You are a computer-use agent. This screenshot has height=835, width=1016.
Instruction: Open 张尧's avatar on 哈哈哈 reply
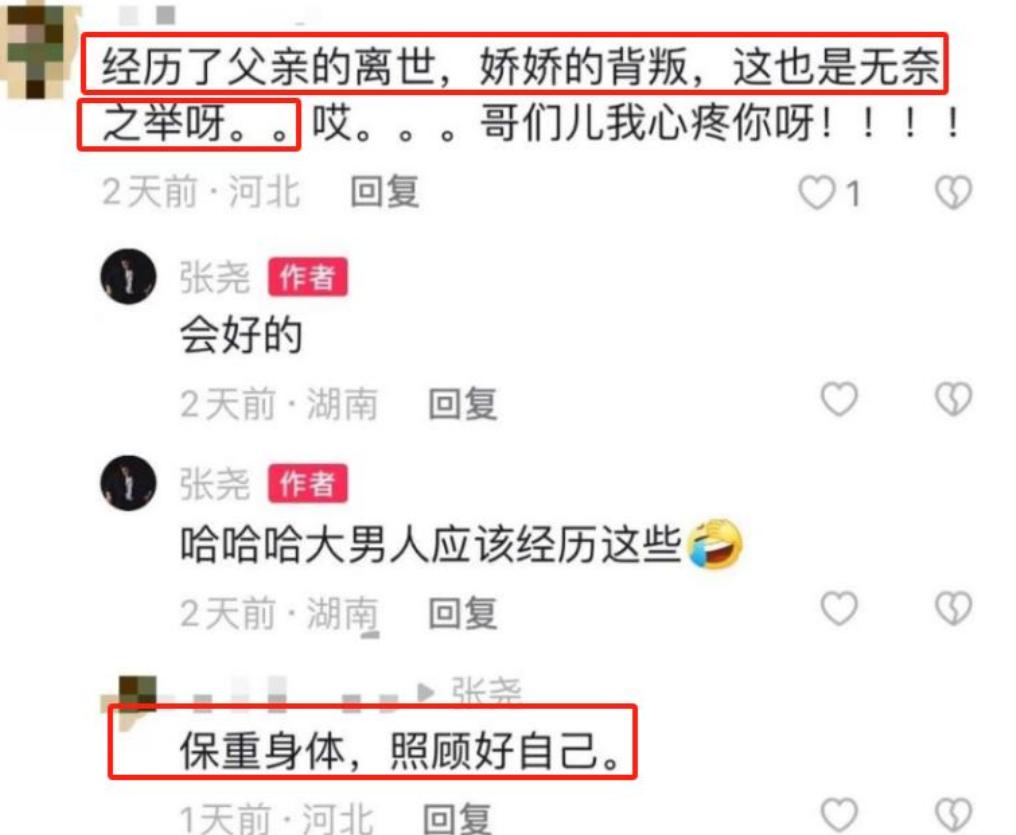[128, 483]
